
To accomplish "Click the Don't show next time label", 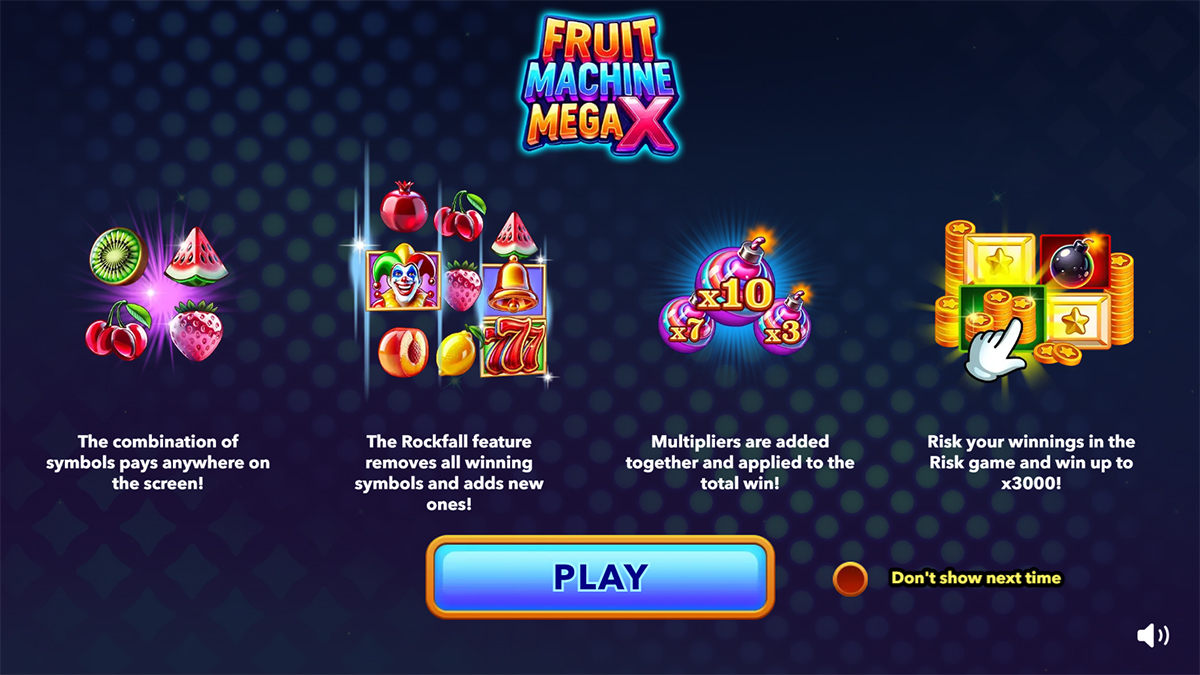I will tap(976, 578).
